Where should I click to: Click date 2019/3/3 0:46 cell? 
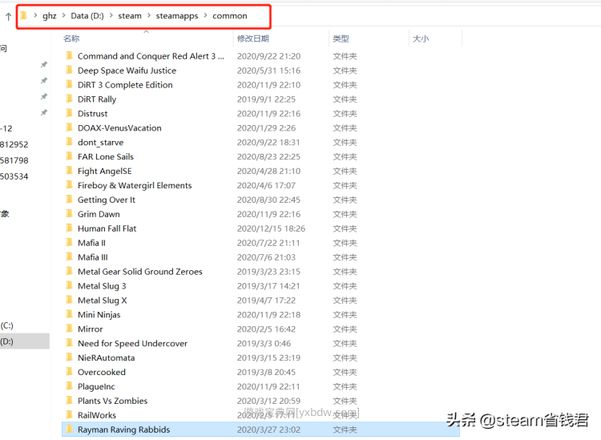coord(264,343)
